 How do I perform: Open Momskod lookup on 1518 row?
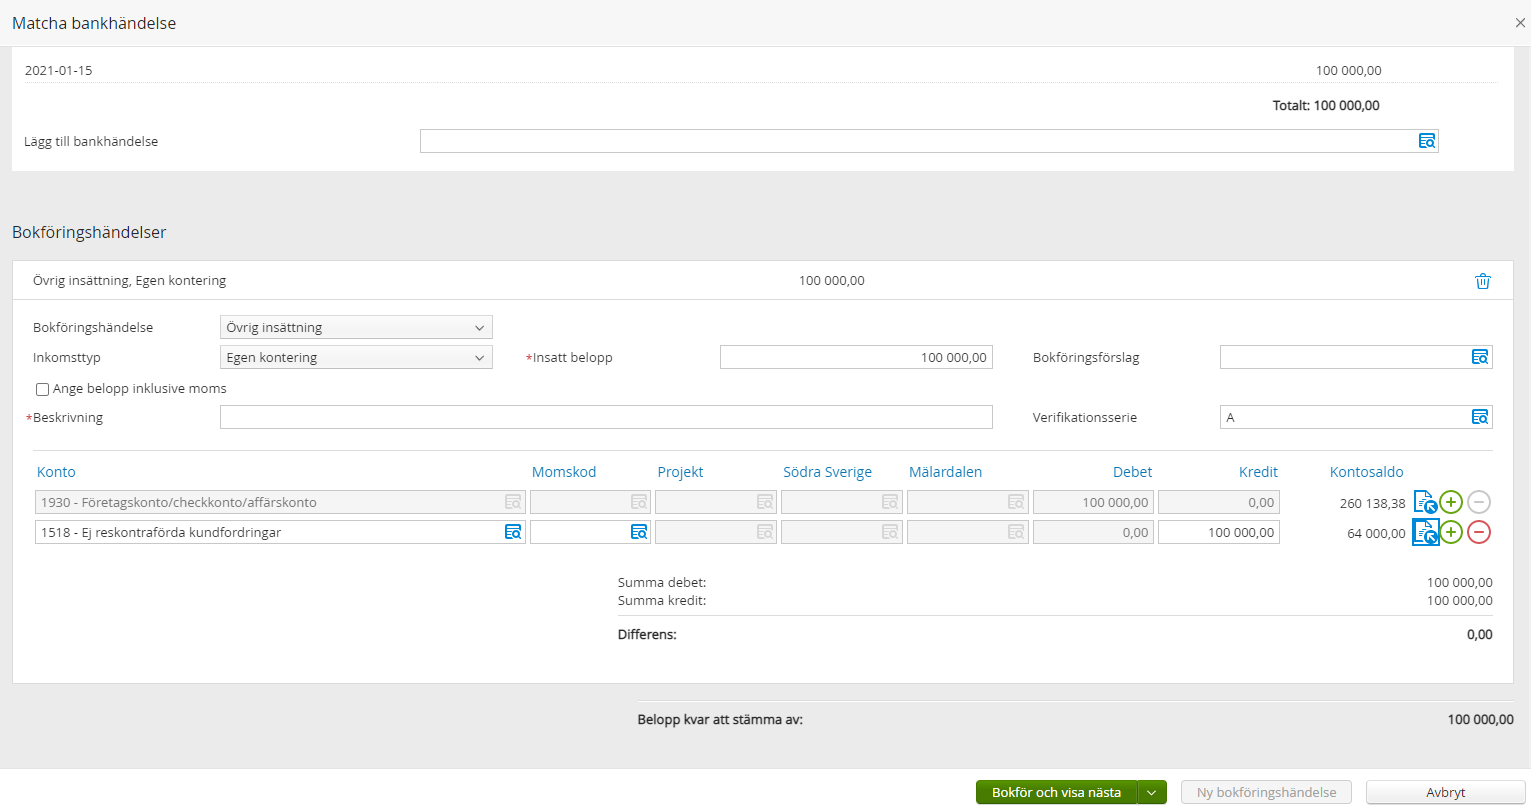point(638,532)
